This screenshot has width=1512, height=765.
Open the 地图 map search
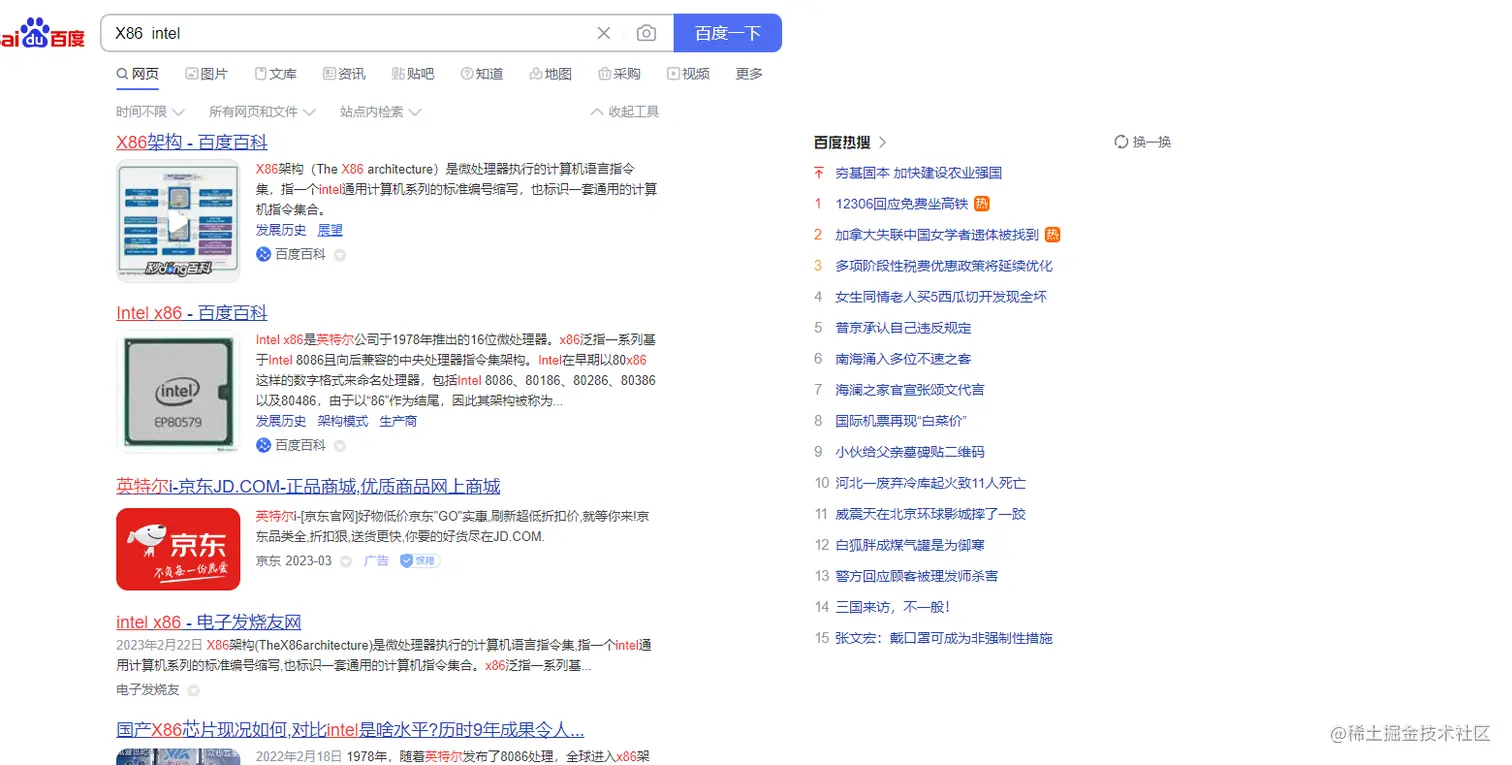click(551, 73)
